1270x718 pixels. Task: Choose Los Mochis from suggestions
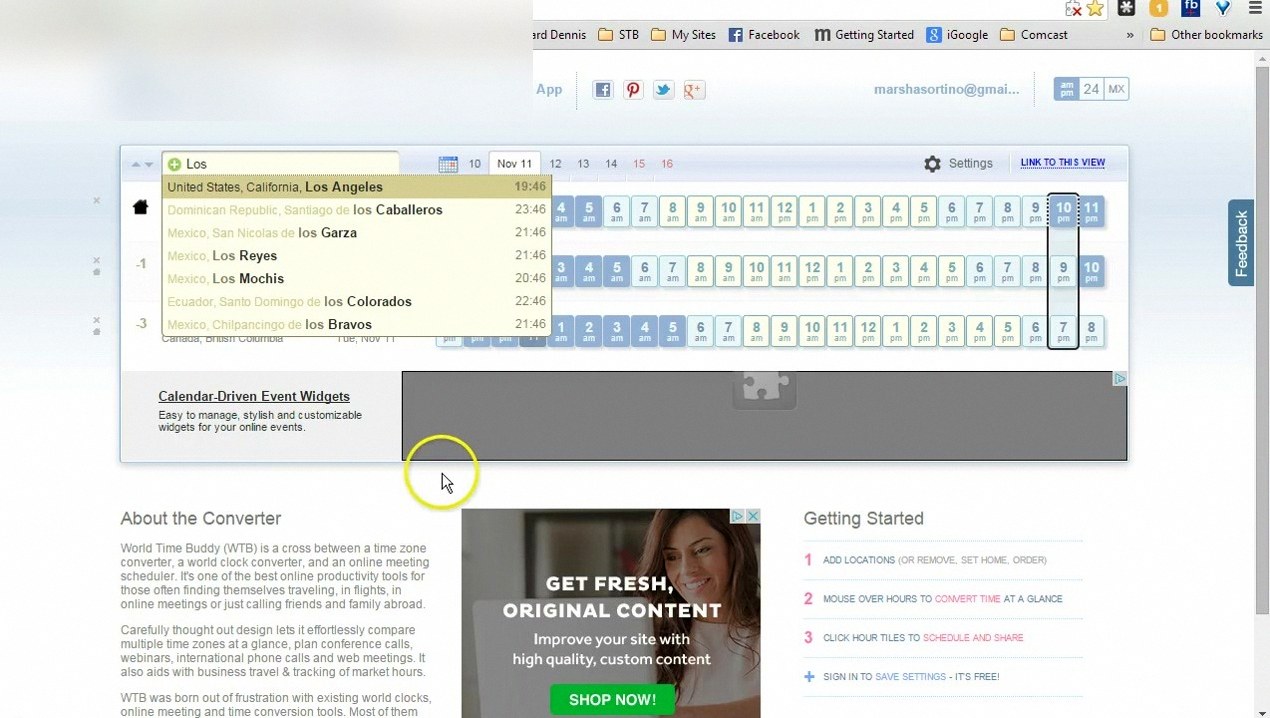[x=356, y=279]
